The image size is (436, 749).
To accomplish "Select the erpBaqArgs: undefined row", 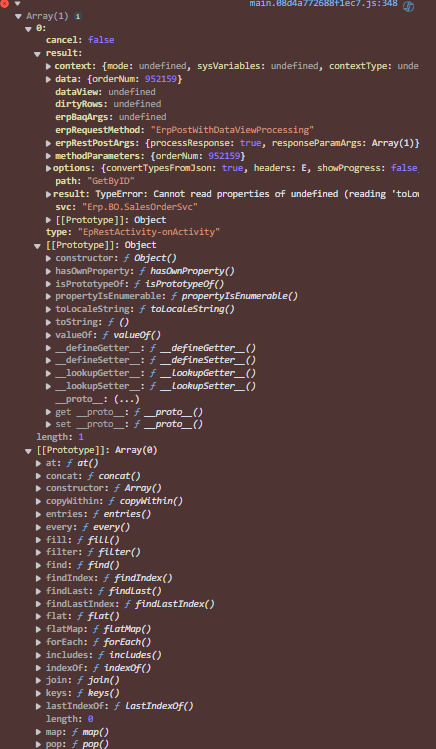I will pyautogui.click(x=111, y=117).
